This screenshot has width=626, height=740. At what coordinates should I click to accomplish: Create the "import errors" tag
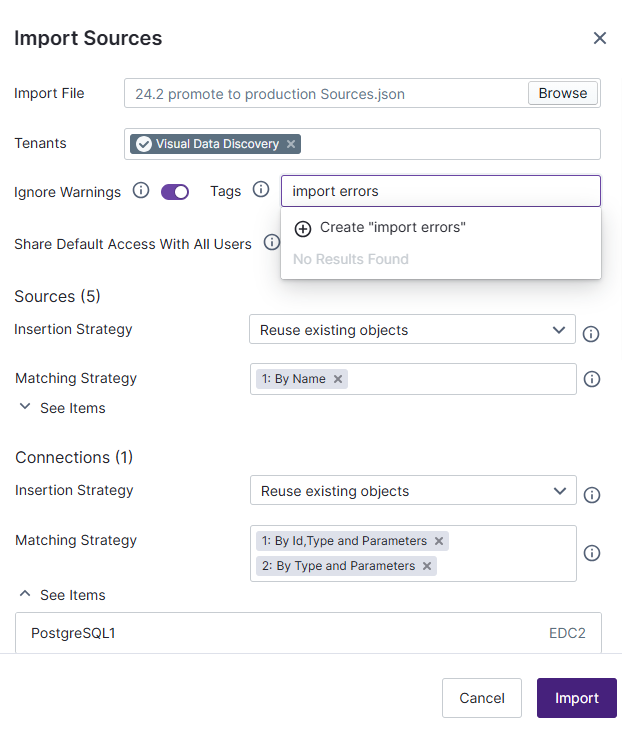point(440,227)
